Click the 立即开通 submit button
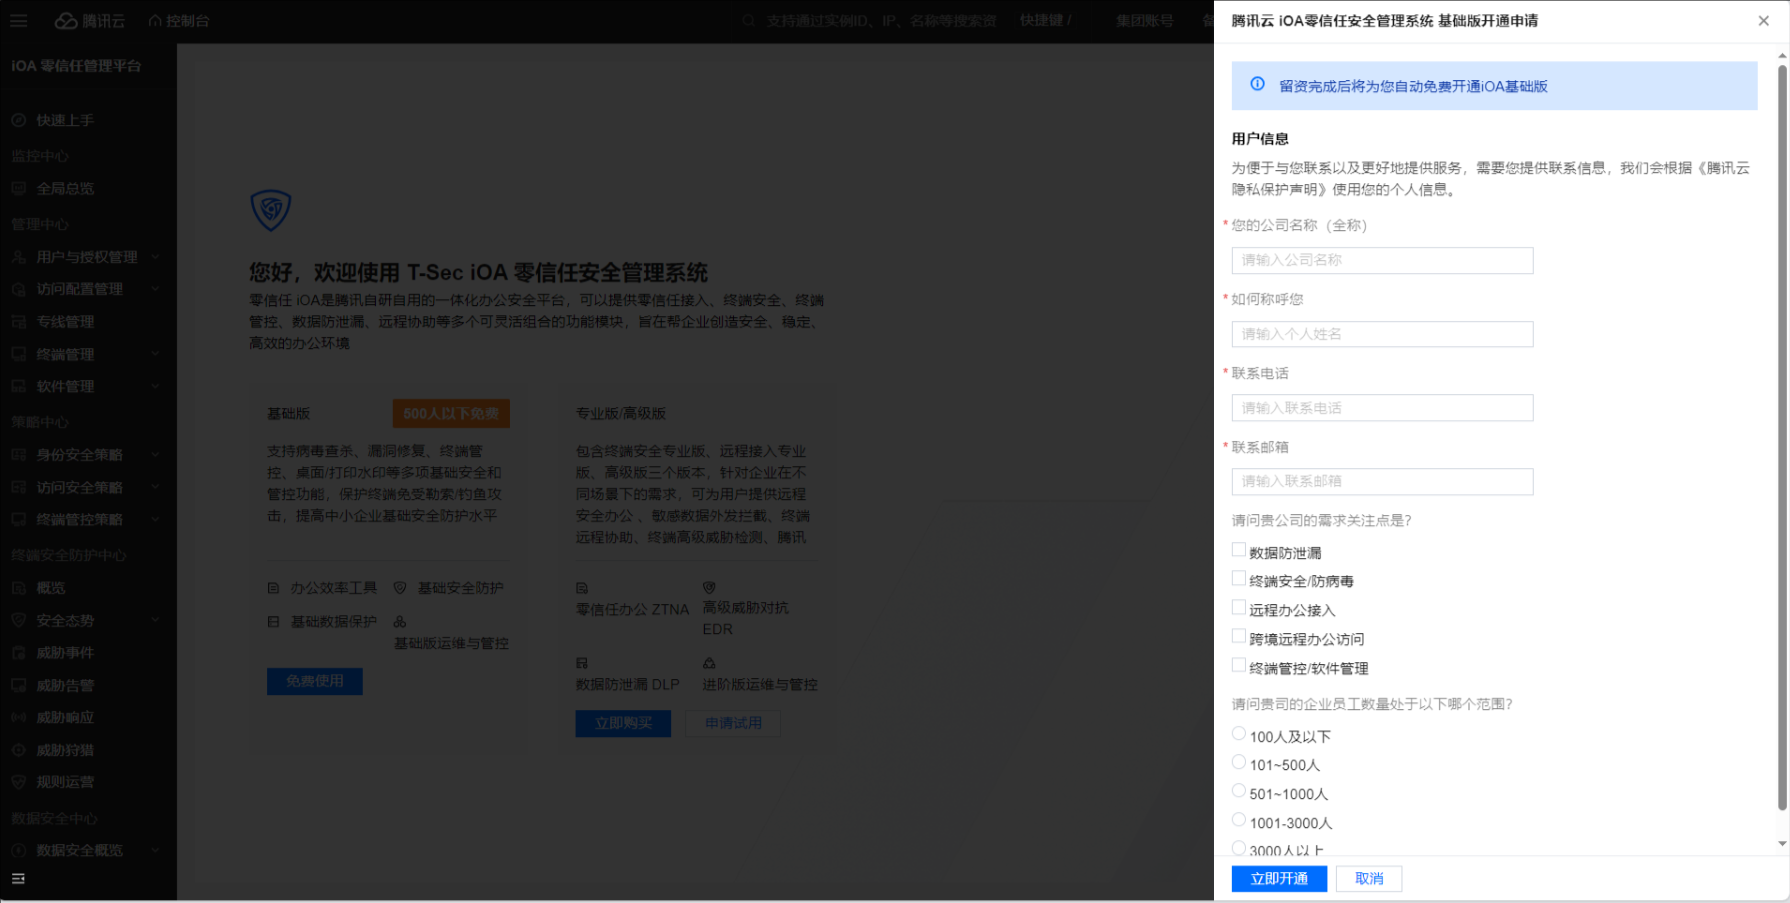This screenshot has width=1790, height=903. pos(1279,879)
